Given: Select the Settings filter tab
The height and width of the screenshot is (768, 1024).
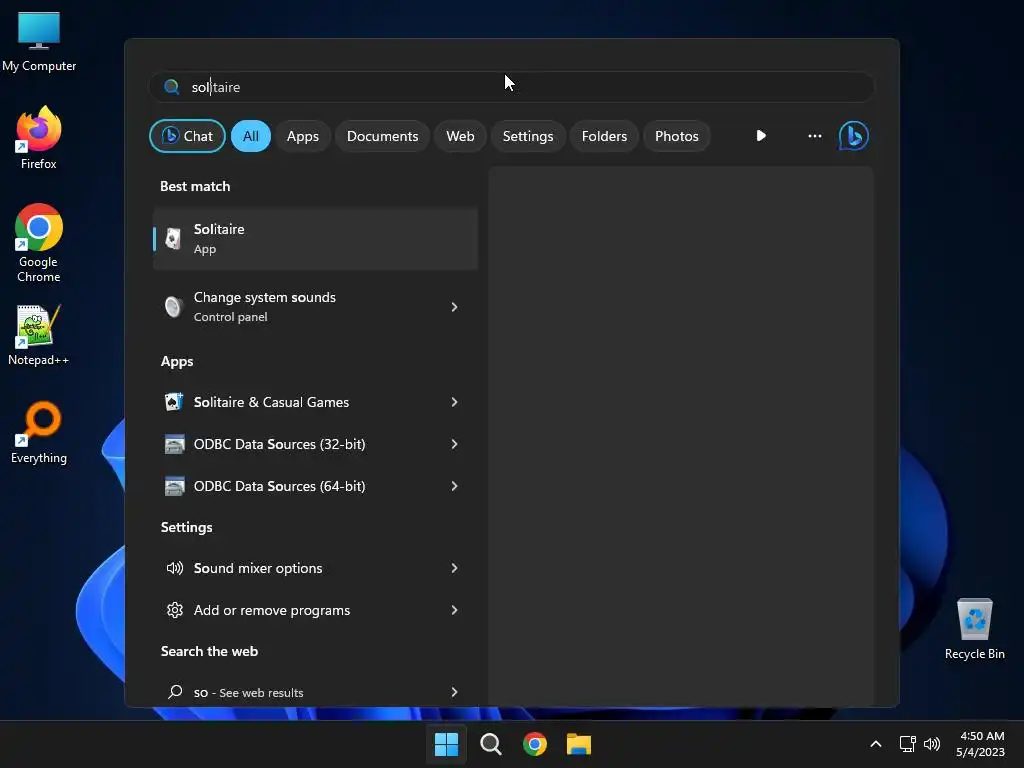Looking at the screenshot, I should pos(528,136).
